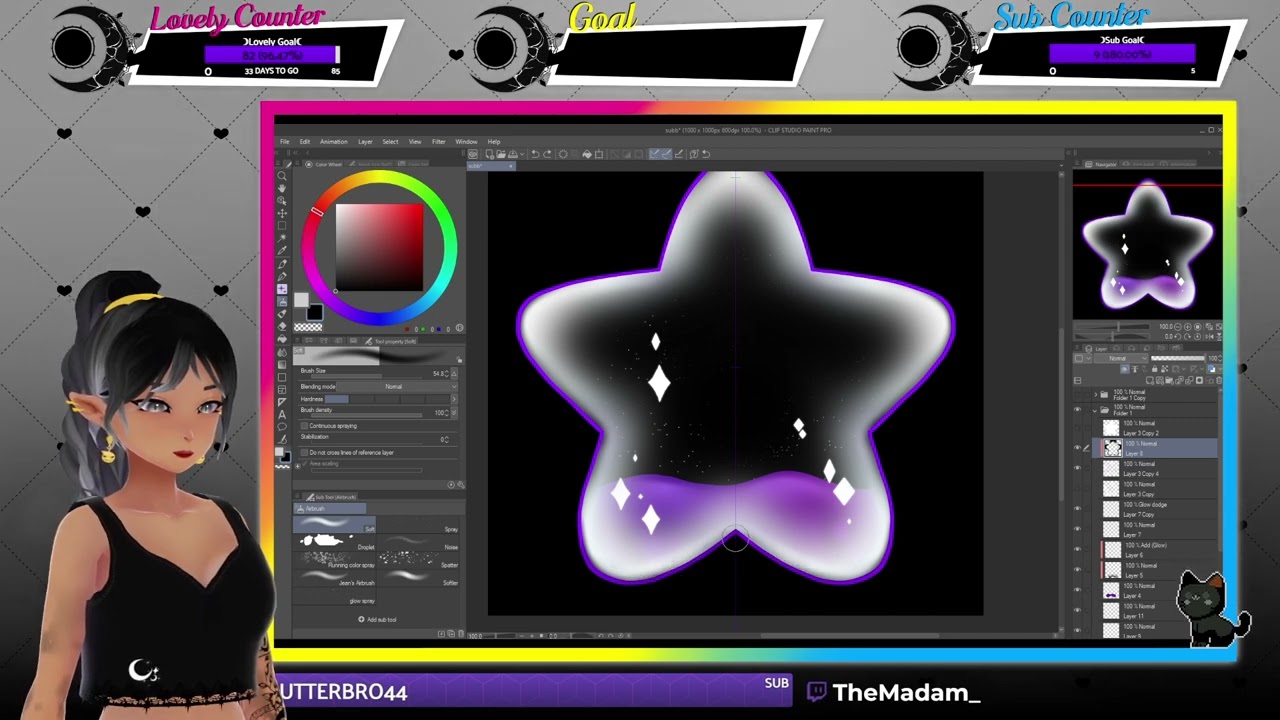
Task: Open the Layer menu
Action: coord(365,141)
